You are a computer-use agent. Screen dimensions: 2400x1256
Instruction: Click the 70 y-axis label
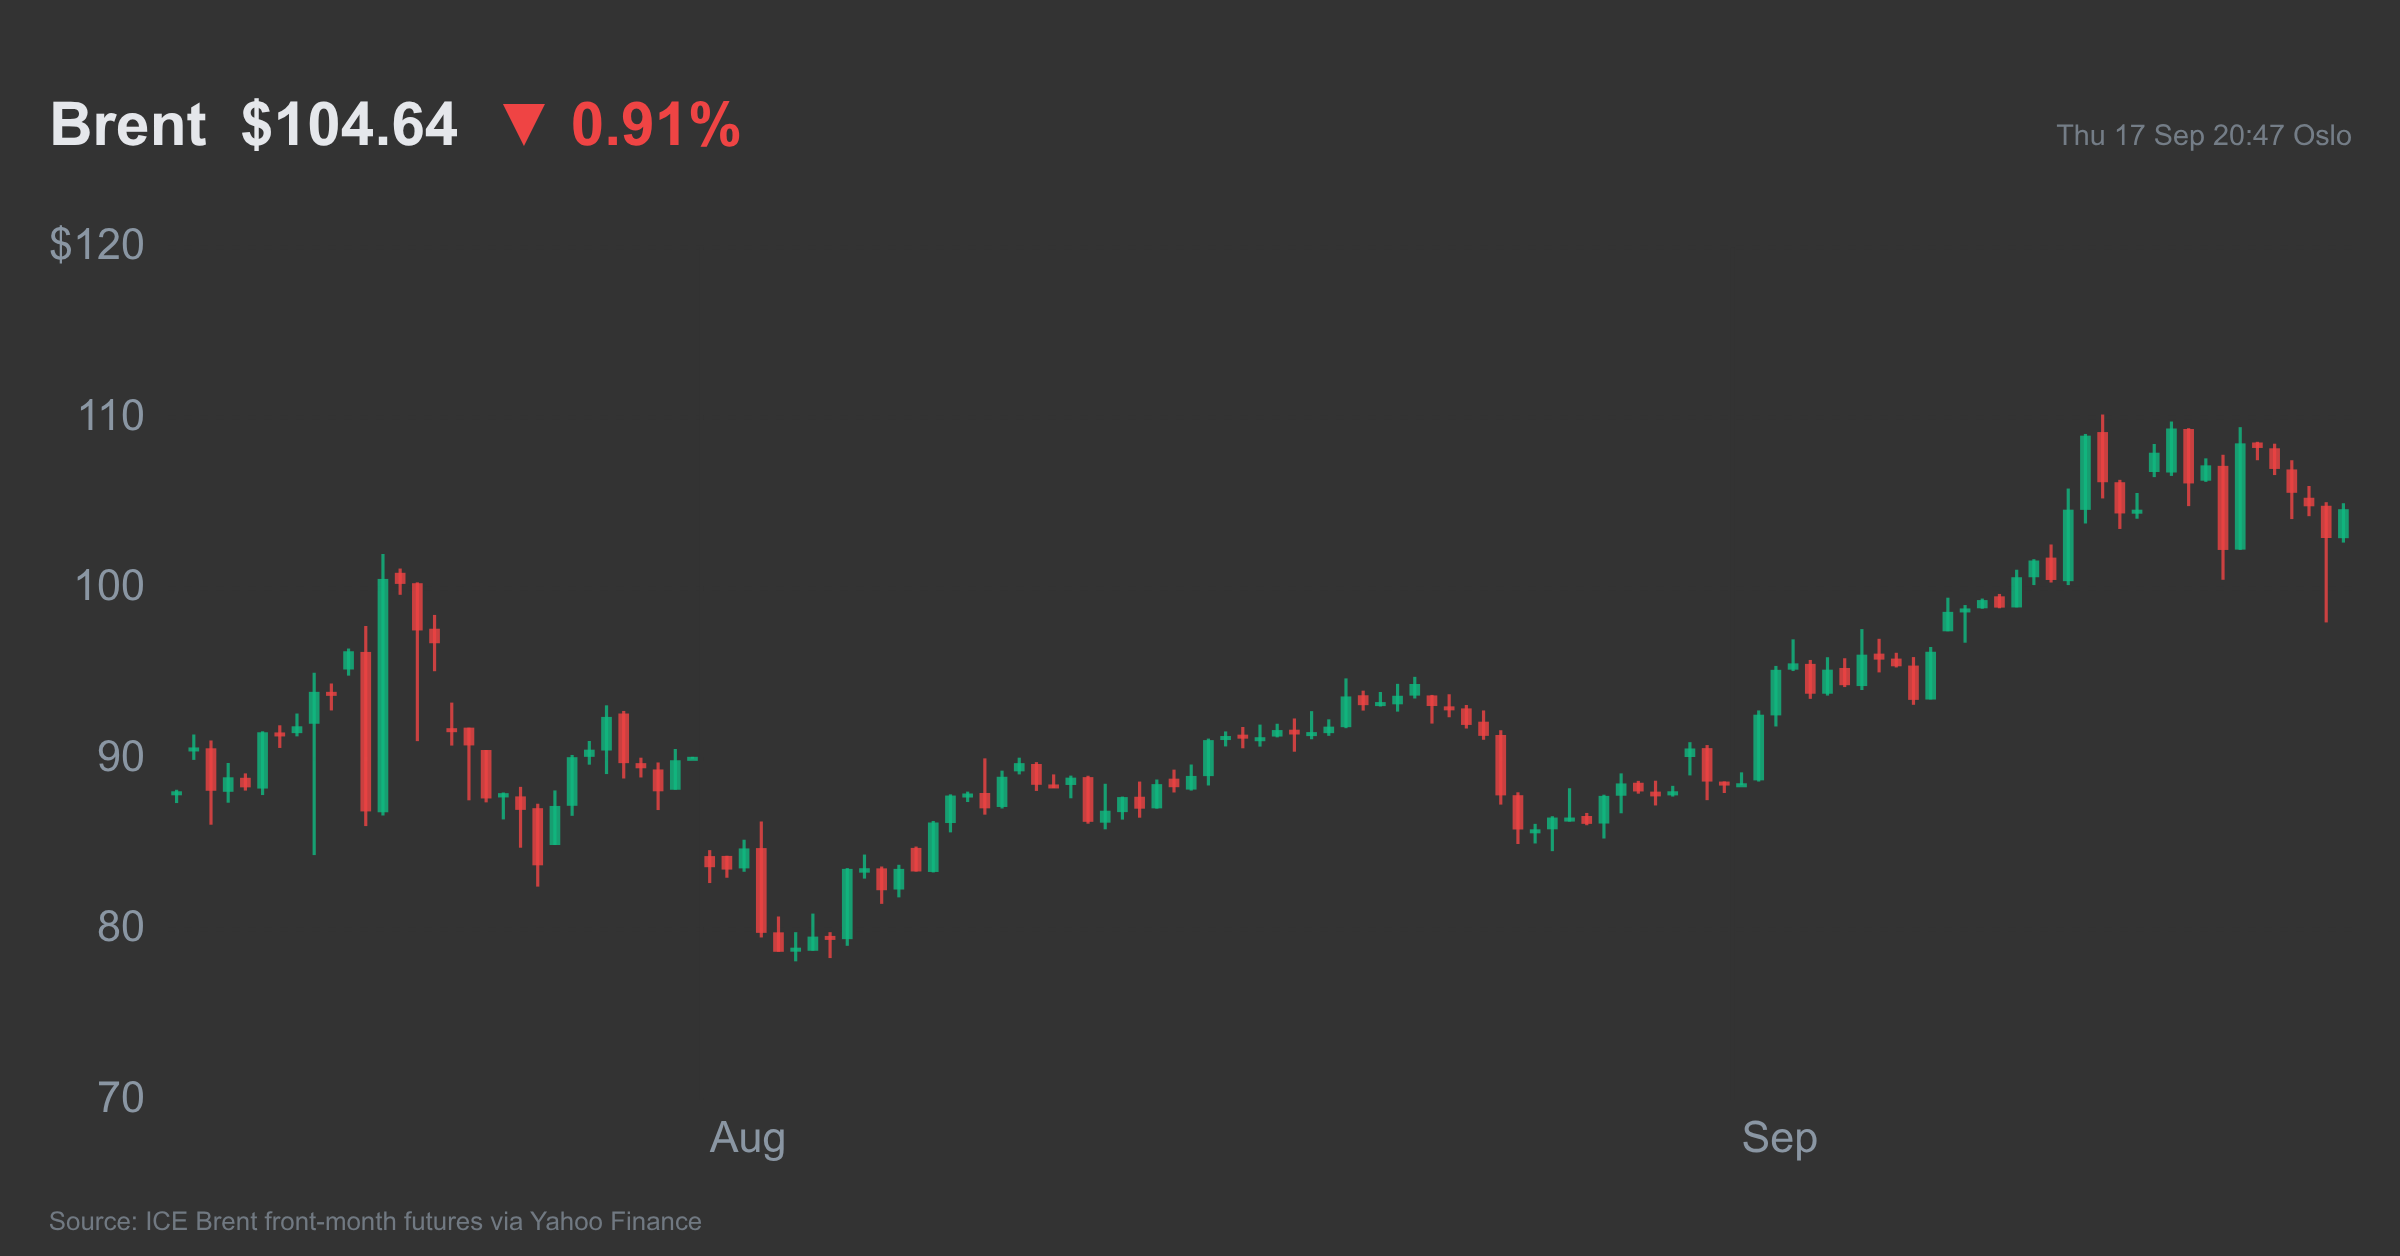tap(121, 1098)
